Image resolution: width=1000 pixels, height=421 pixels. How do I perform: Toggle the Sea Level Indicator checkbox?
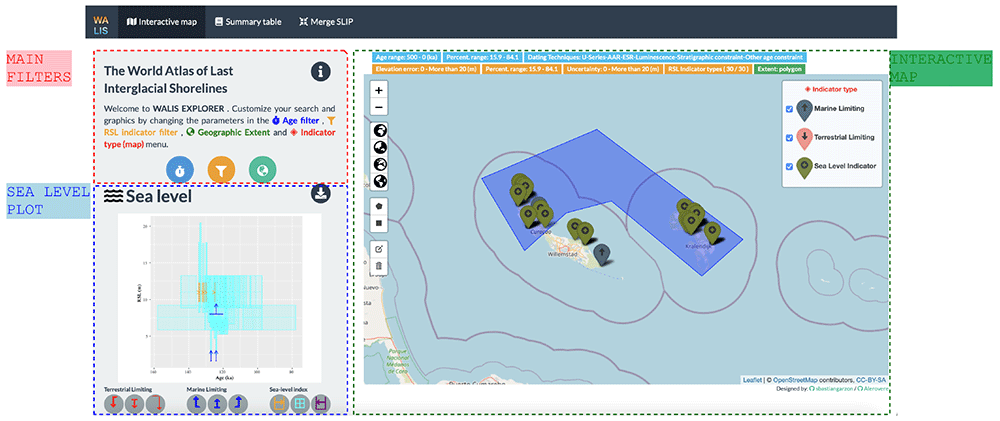pyautogui.click(x=789, y=166)
